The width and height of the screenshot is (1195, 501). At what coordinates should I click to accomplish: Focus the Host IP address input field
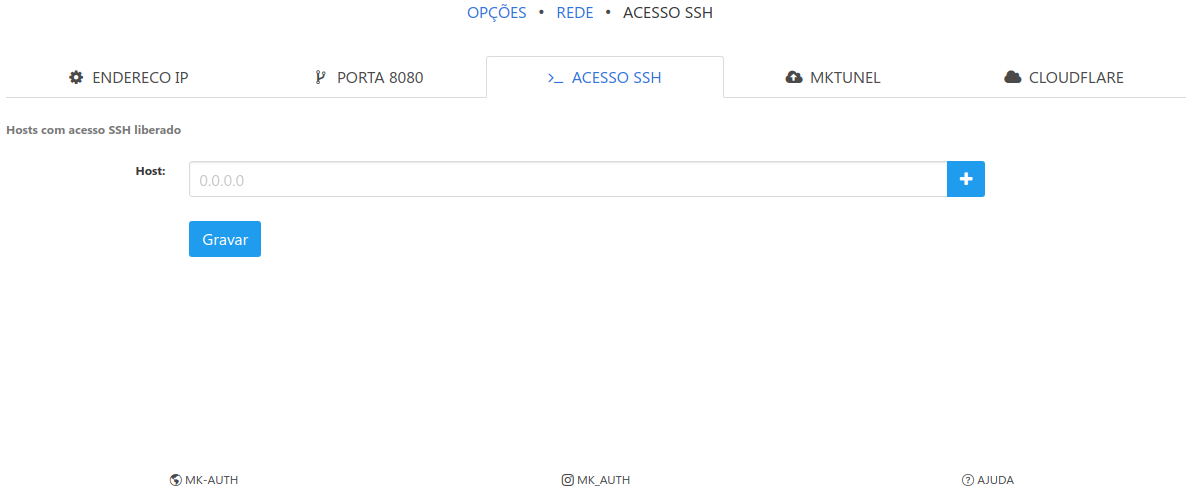click(x=567, y=180)
